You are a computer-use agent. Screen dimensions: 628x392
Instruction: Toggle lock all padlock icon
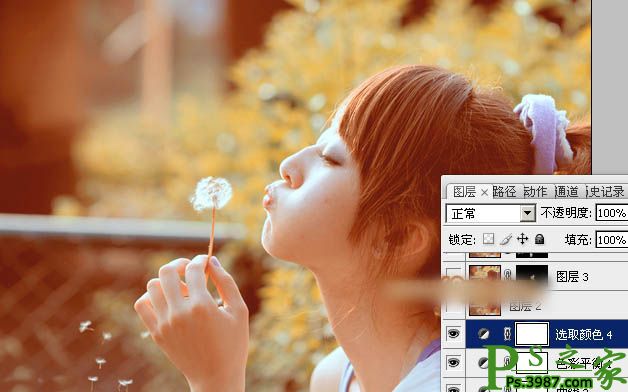tap(539, 239)
